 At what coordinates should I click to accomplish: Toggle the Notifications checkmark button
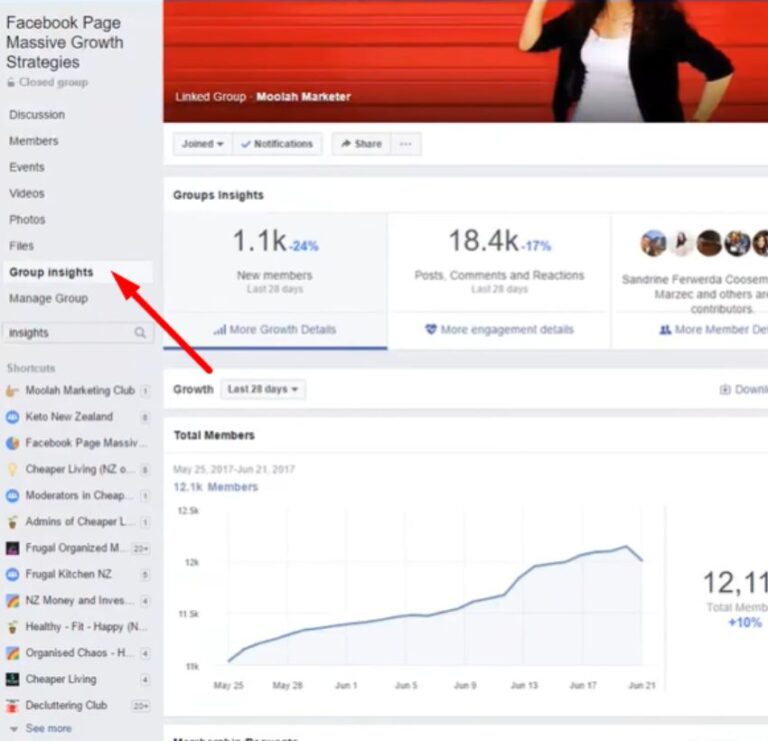[x=277, y=144]
